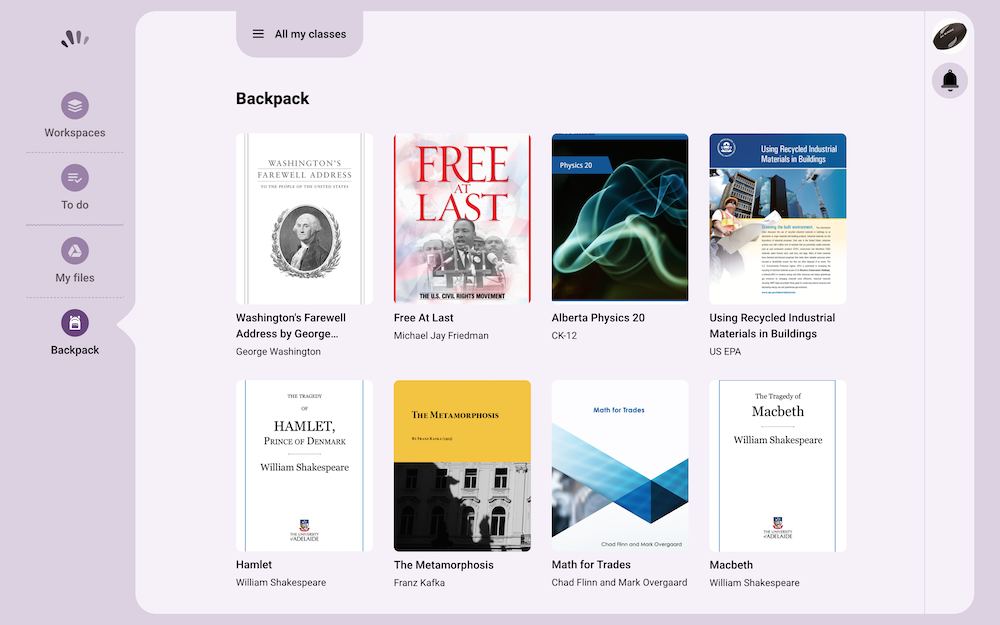Open the Math for Trades cover

click(620, 466)
